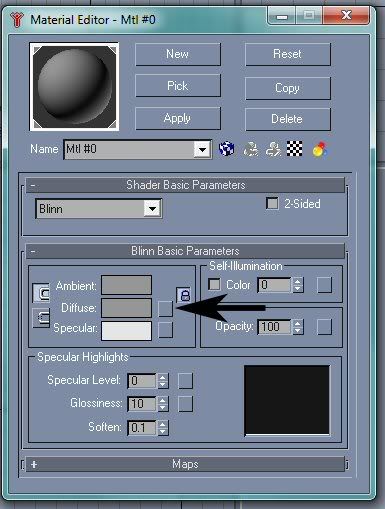Click the Put Material to Scene icon

[x=251, y=149]
